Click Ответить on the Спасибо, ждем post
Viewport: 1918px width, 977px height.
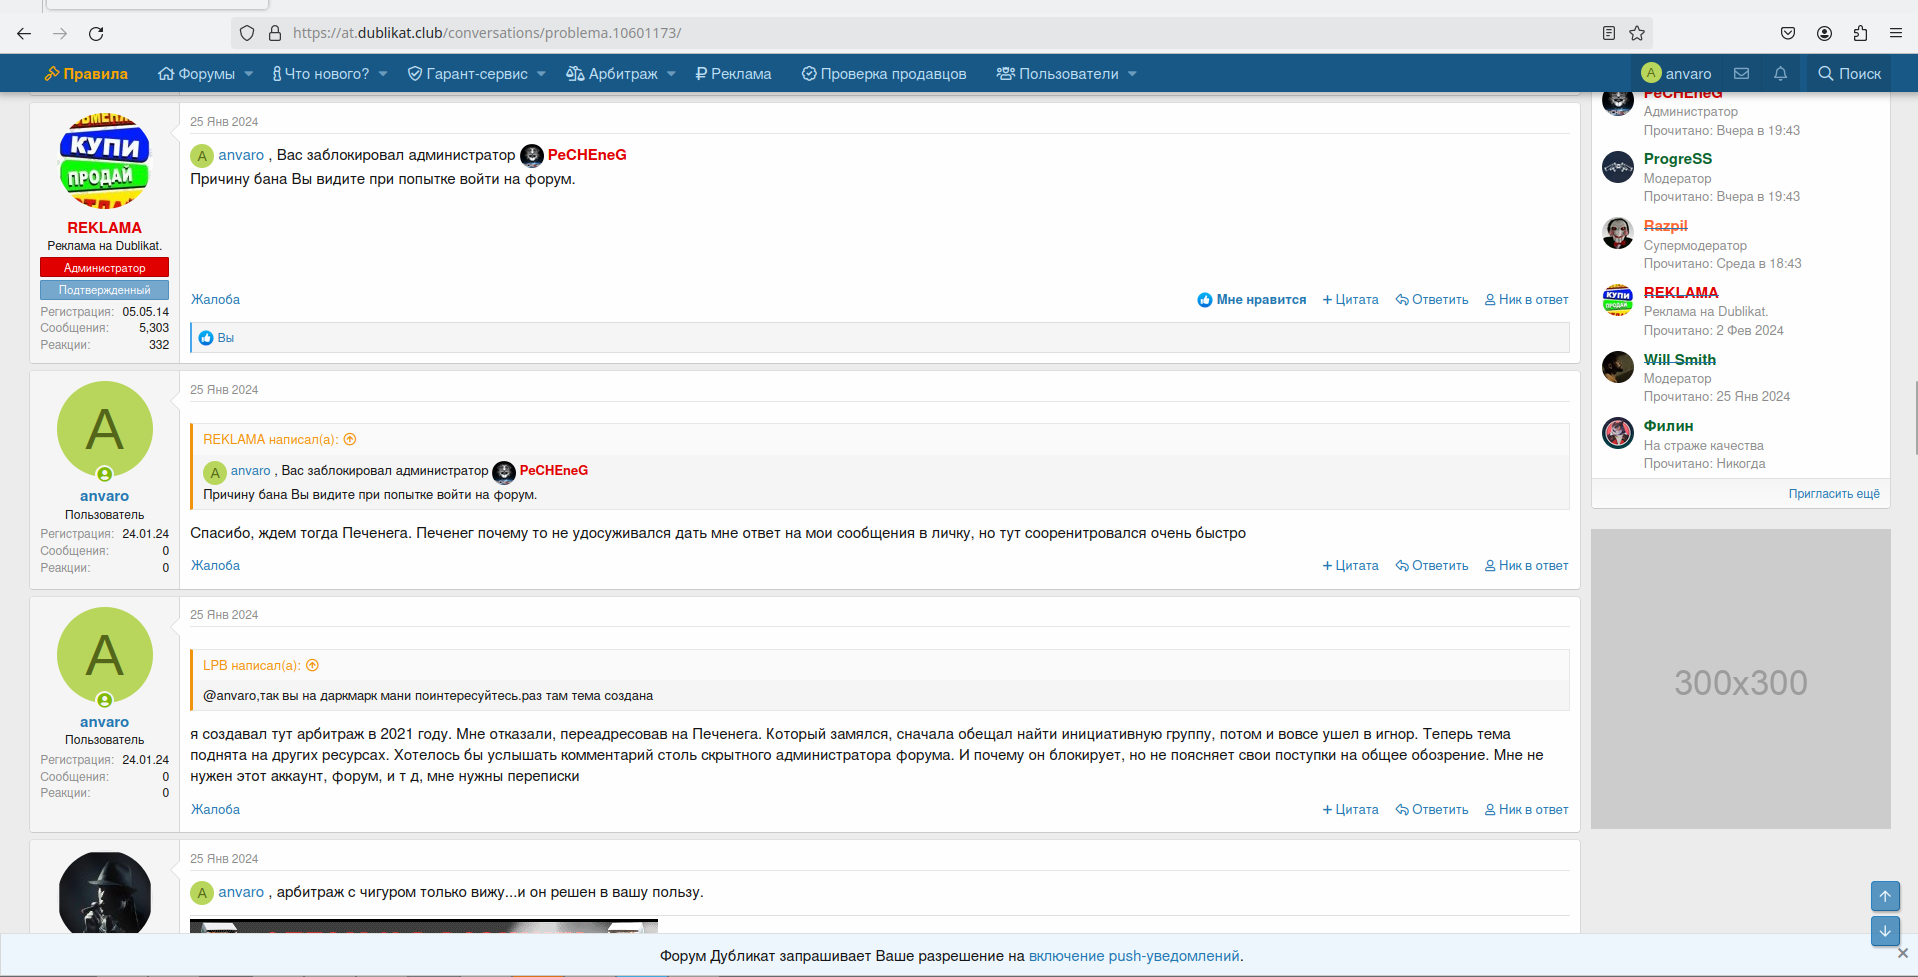coord(1432,566)
